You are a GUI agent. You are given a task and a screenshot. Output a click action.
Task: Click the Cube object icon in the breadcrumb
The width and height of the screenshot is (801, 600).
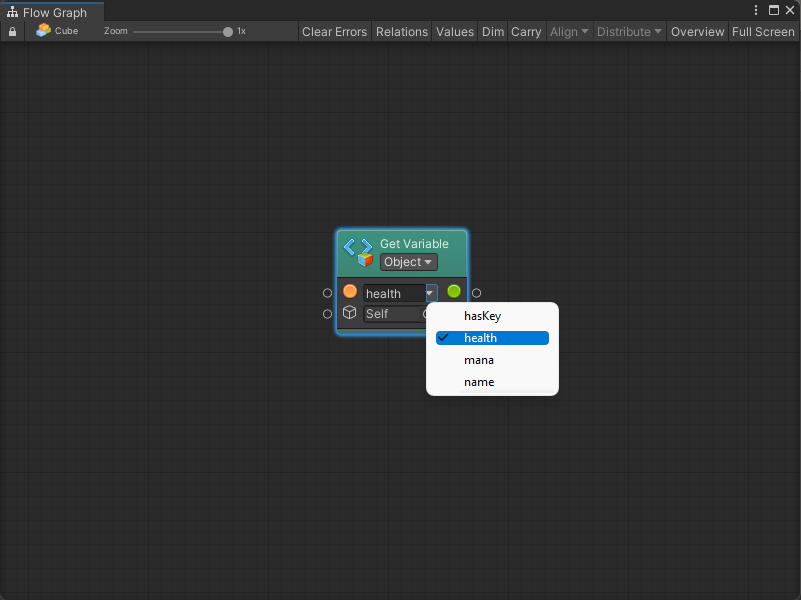coord(43,31)
